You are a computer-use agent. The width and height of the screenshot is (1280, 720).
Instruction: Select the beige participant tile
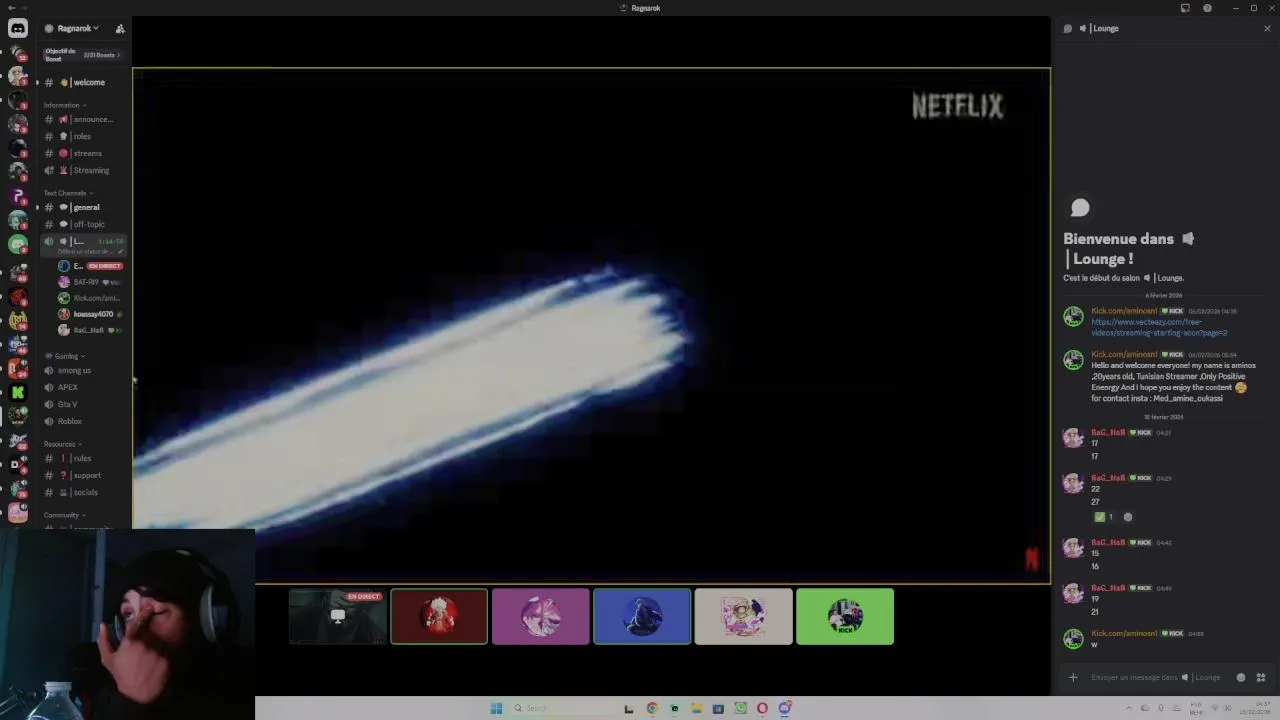tap(743, 616)
